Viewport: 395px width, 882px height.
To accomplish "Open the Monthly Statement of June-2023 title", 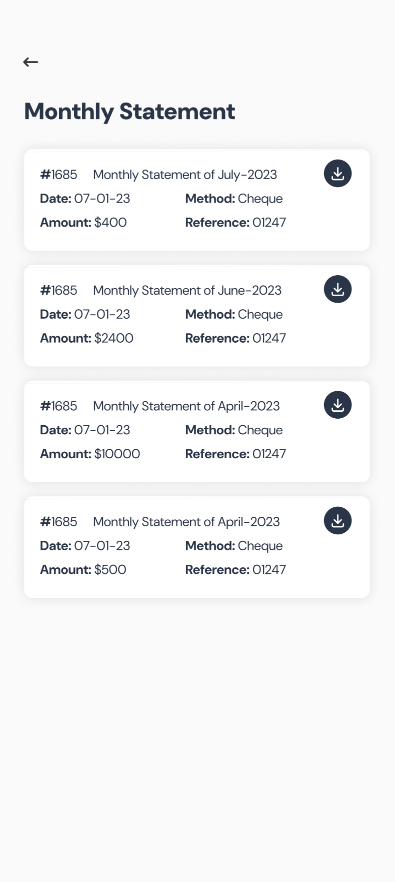I will click(187, 291).
